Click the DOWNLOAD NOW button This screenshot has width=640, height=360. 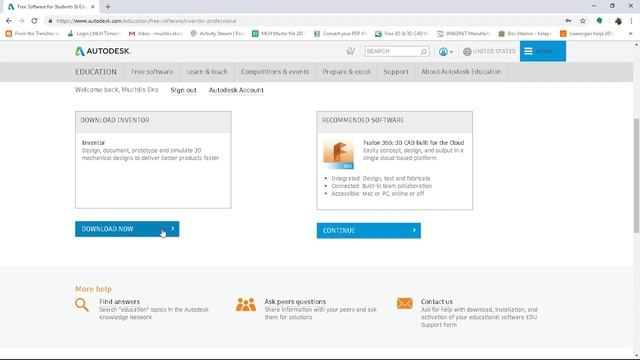point(127,229)
